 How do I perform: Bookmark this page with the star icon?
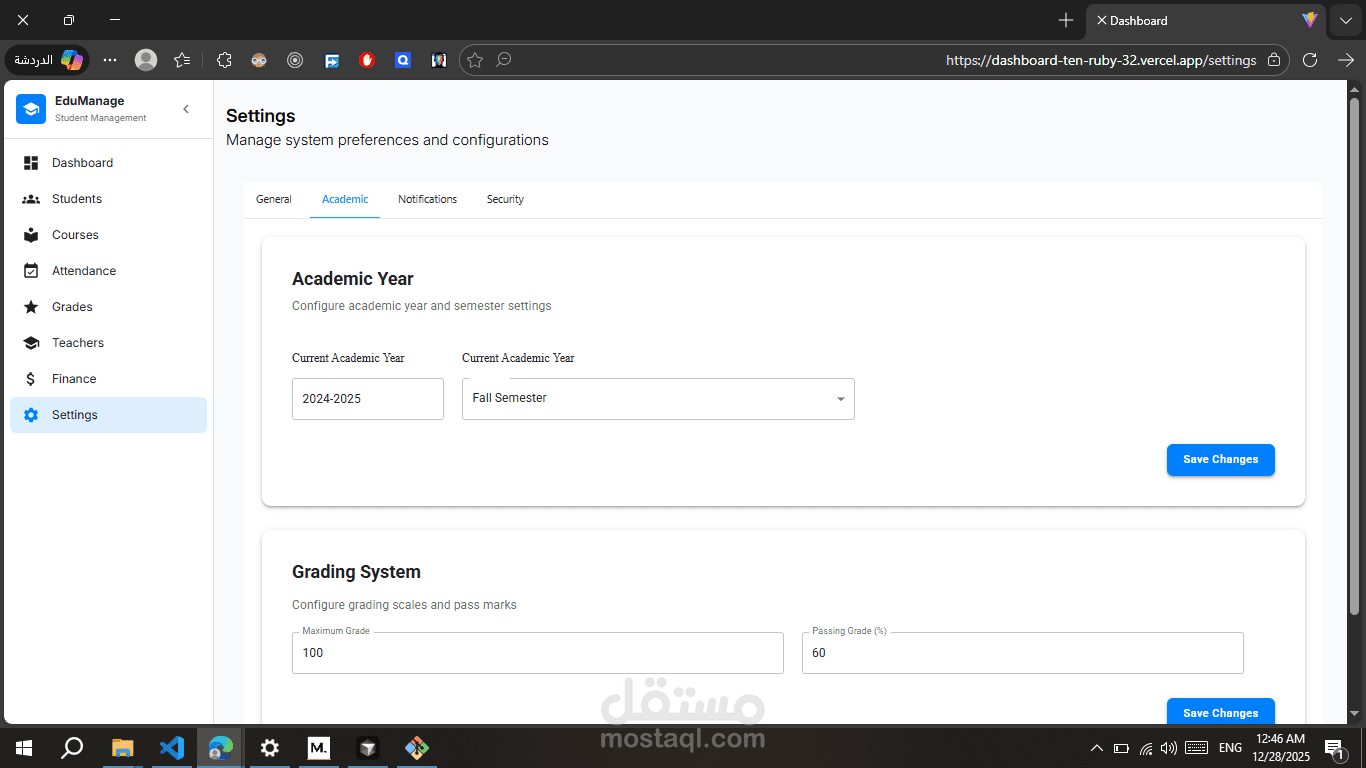point(475,60)
